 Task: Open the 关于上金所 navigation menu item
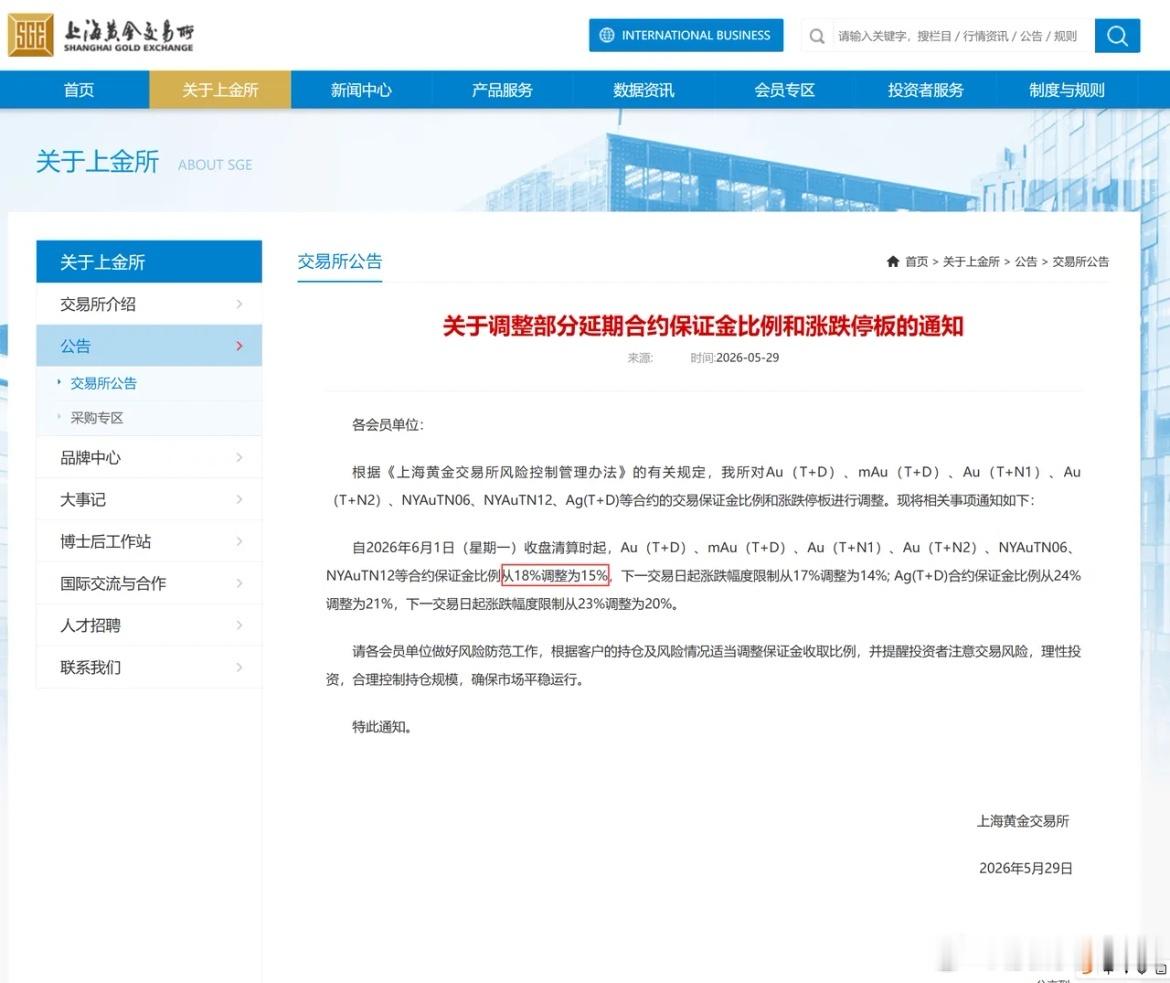pos(220,90)
